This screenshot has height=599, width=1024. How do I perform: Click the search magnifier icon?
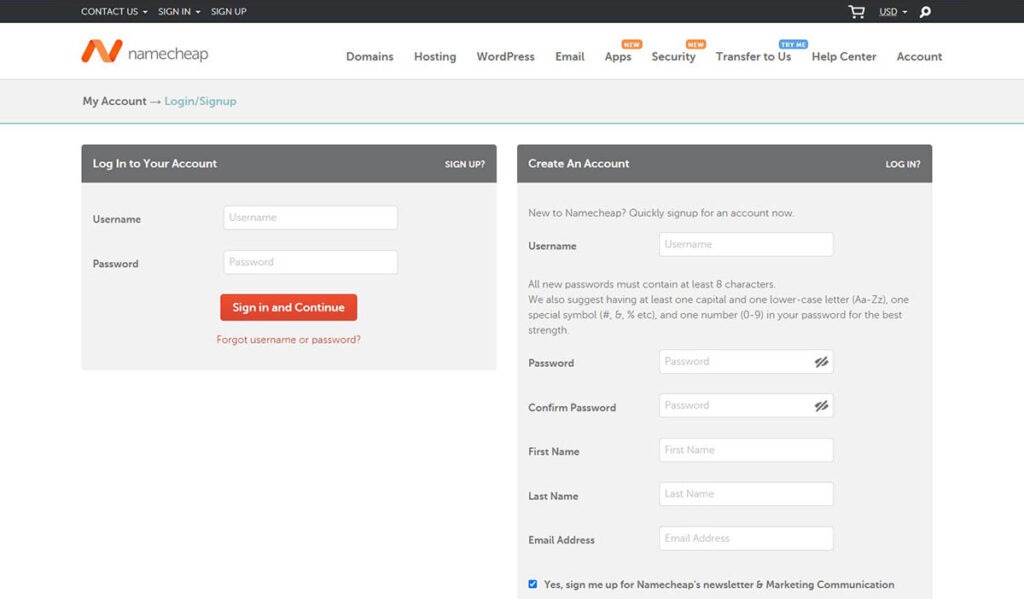tap(925, 12)
